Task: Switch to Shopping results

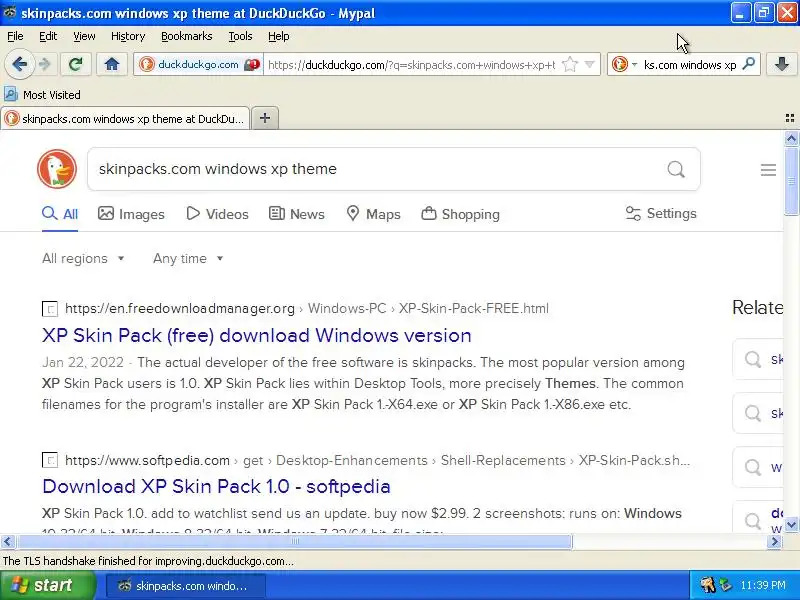Action: pyautogui.click(x=461, y=214)
